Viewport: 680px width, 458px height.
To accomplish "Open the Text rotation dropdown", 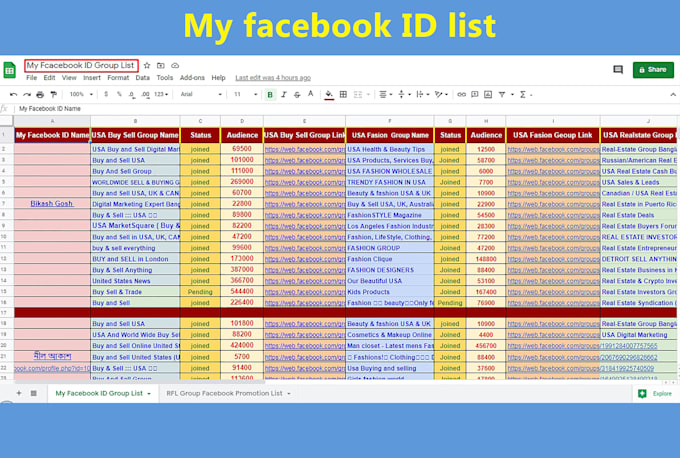I will [x=441, y=94].
